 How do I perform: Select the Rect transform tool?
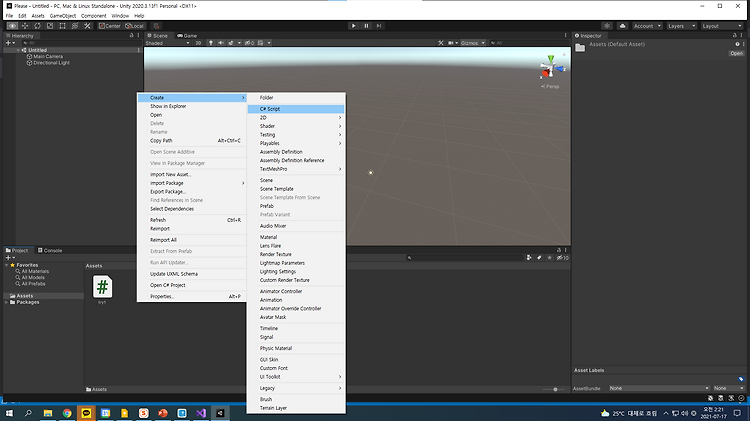(x=62, y=26)
